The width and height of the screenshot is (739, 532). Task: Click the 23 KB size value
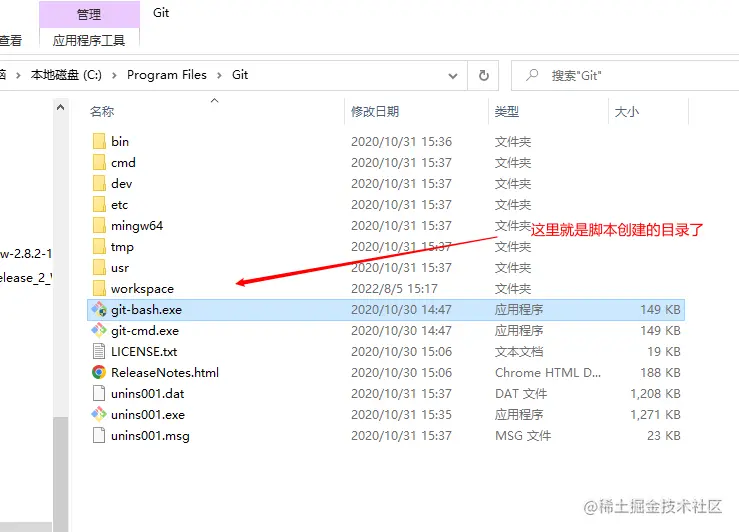[x=664, y=435]
